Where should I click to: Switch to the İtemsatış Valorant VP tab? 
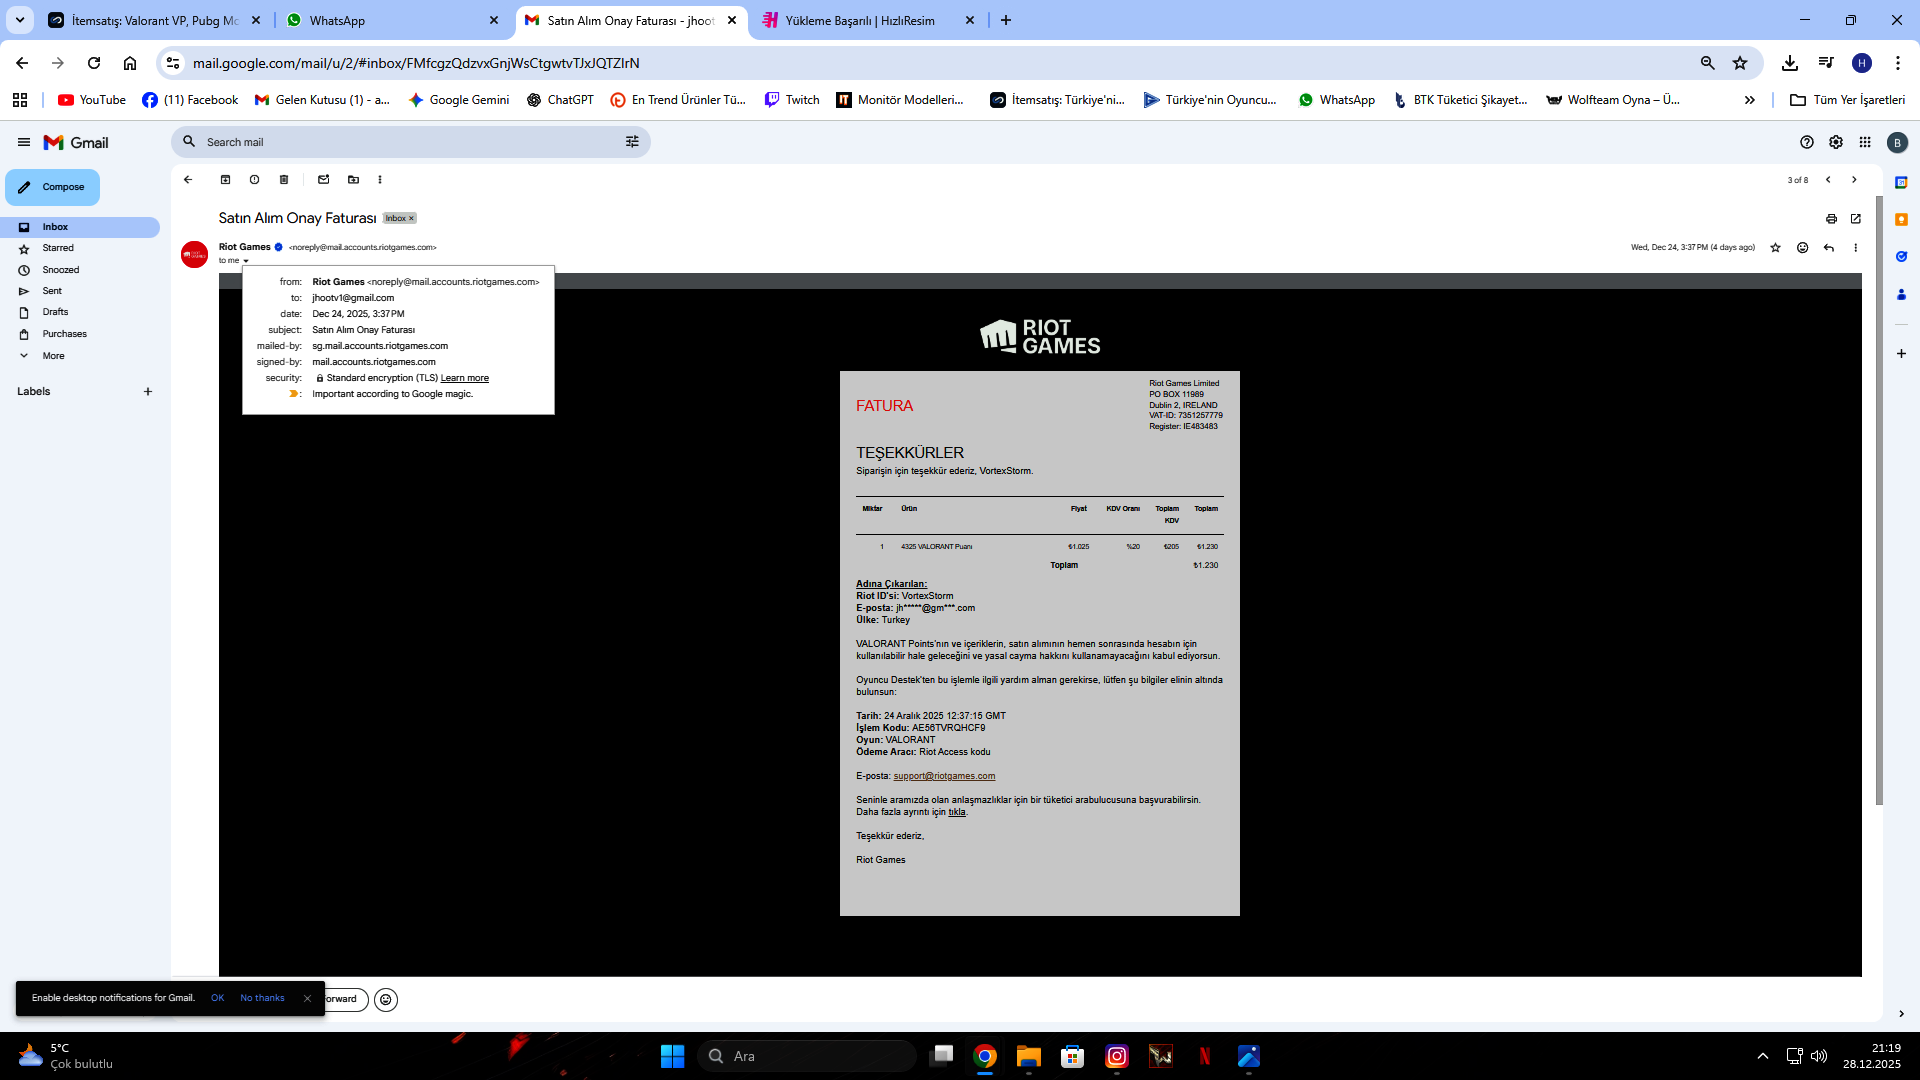[x=154, y=20]
